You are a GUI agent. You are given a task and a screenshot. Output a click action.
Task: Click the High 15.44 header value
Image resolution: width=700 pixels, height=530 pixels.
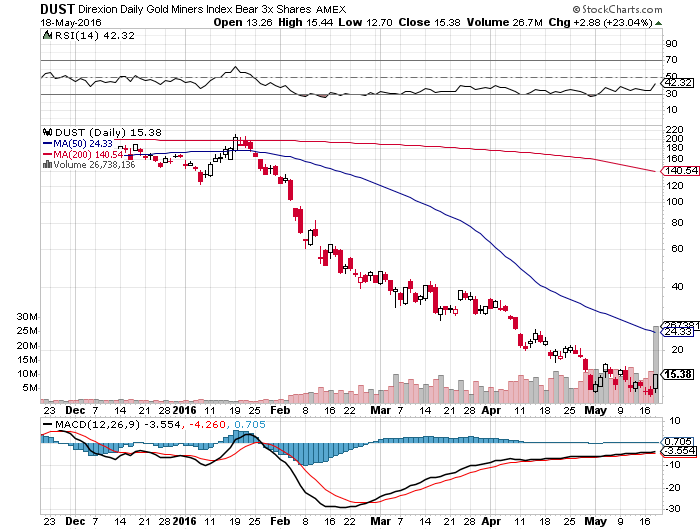pyautogui.click(x=305, y=22)
